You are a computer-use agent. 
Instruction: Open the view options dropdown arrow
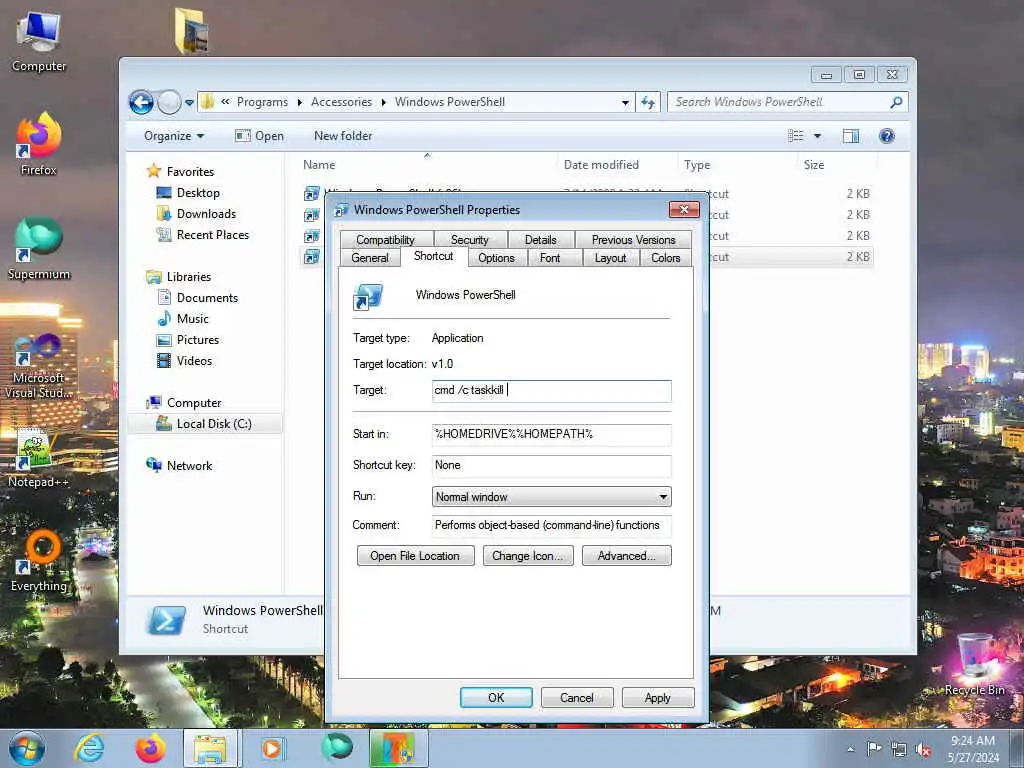click(x=817, y=136)
